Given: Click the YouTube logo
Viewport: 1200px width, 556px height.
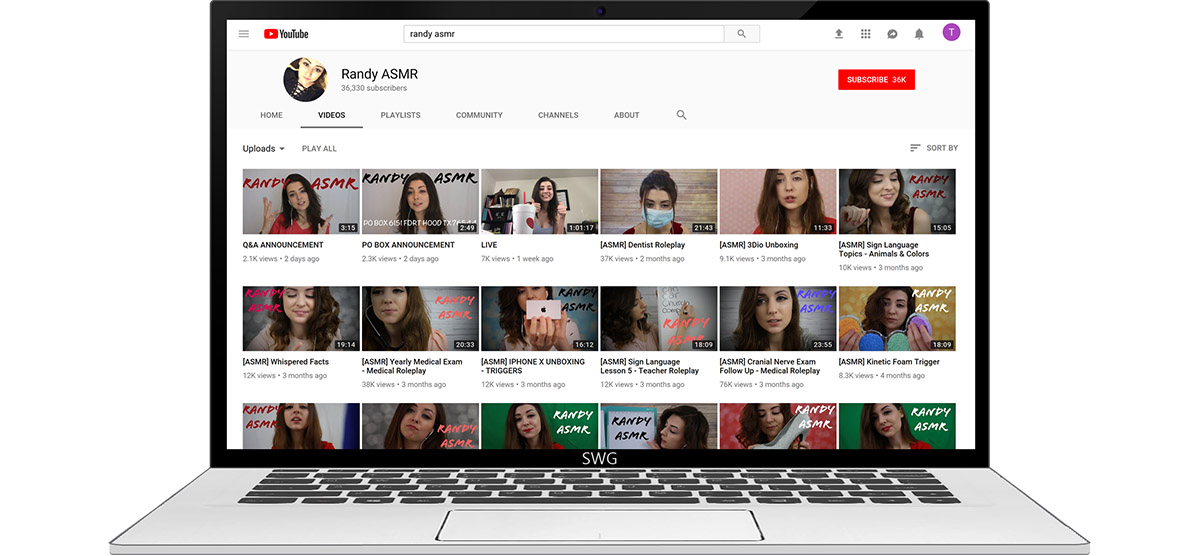Looking at the screenshot, I should click(286, 34).
